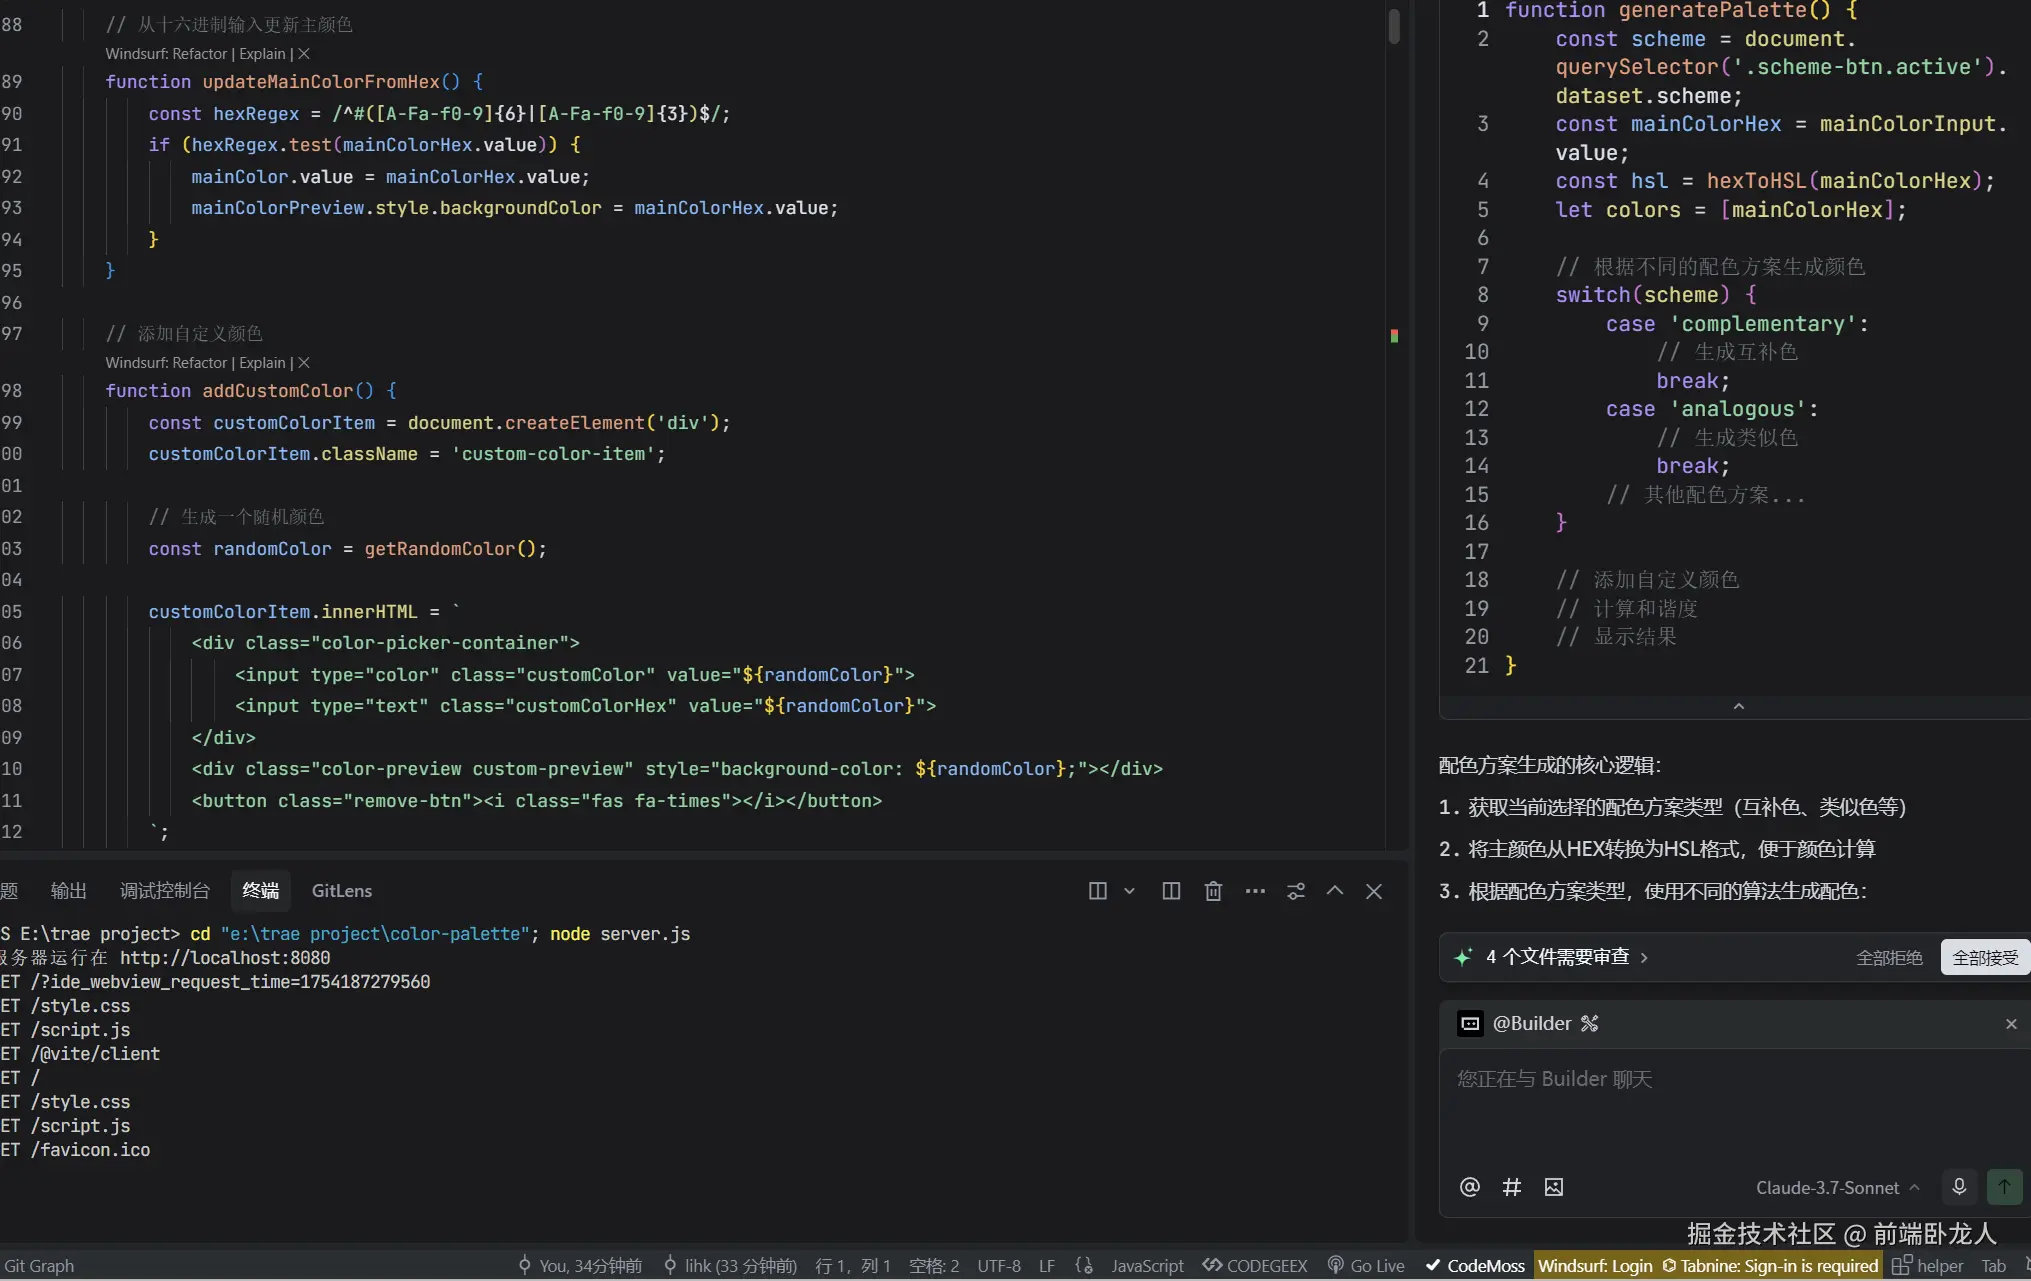Screen dimensions: 2031x1281
Task: Open the new terminal profile dropdown arrow
Action: pos(1129,891)
